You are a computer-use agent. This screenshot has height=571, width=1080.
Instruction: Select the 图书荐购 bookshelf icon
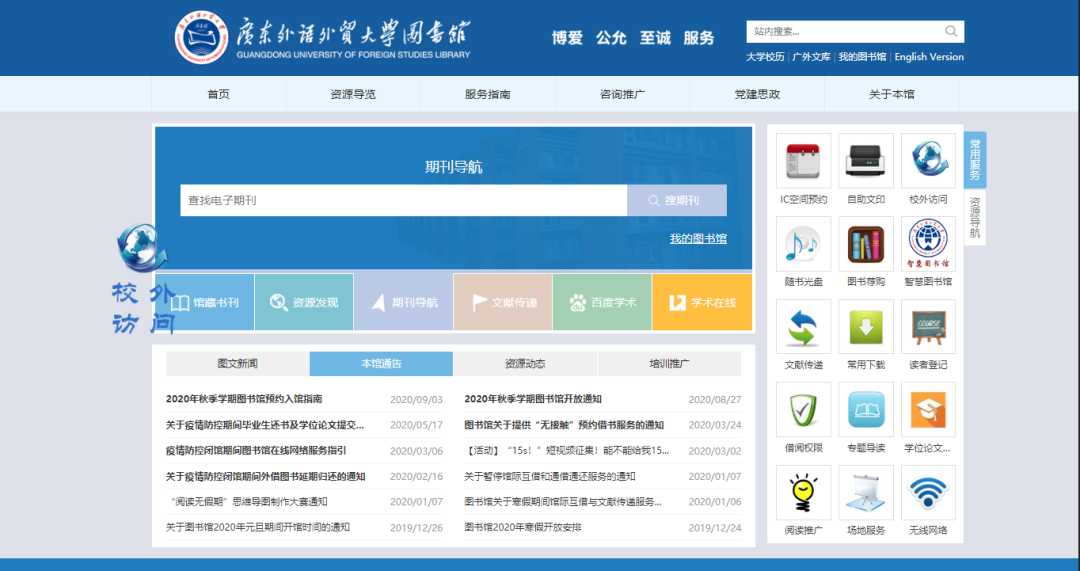(866, 244)
